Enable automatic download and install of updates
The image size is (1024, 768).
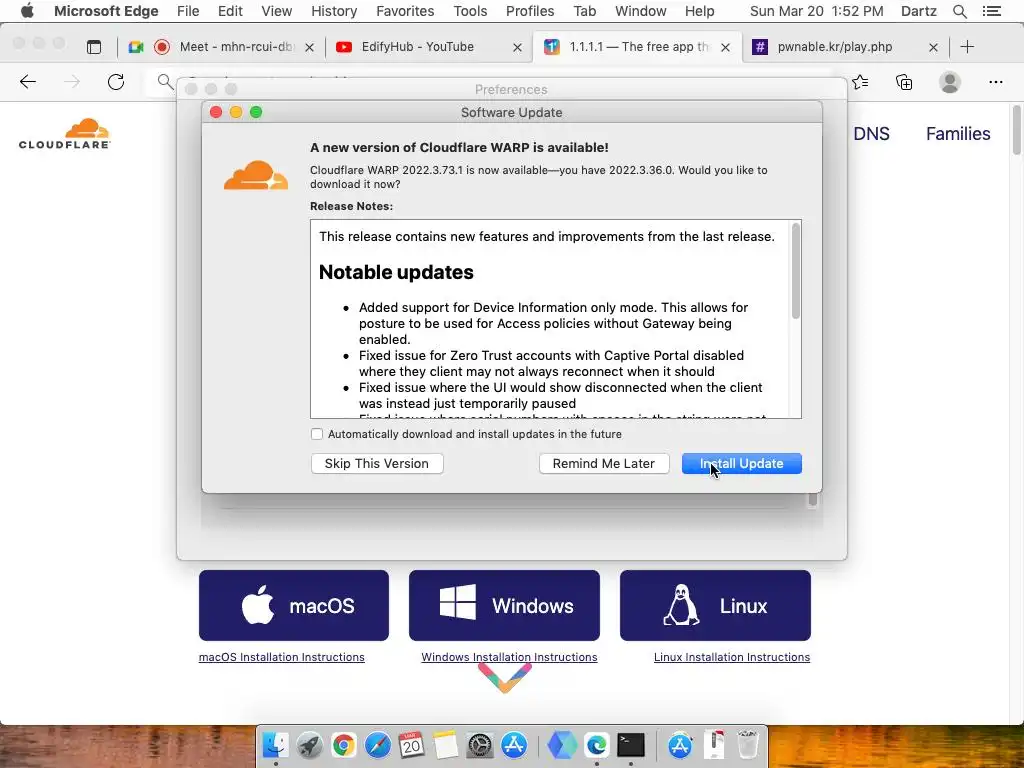tap(317, 434)
